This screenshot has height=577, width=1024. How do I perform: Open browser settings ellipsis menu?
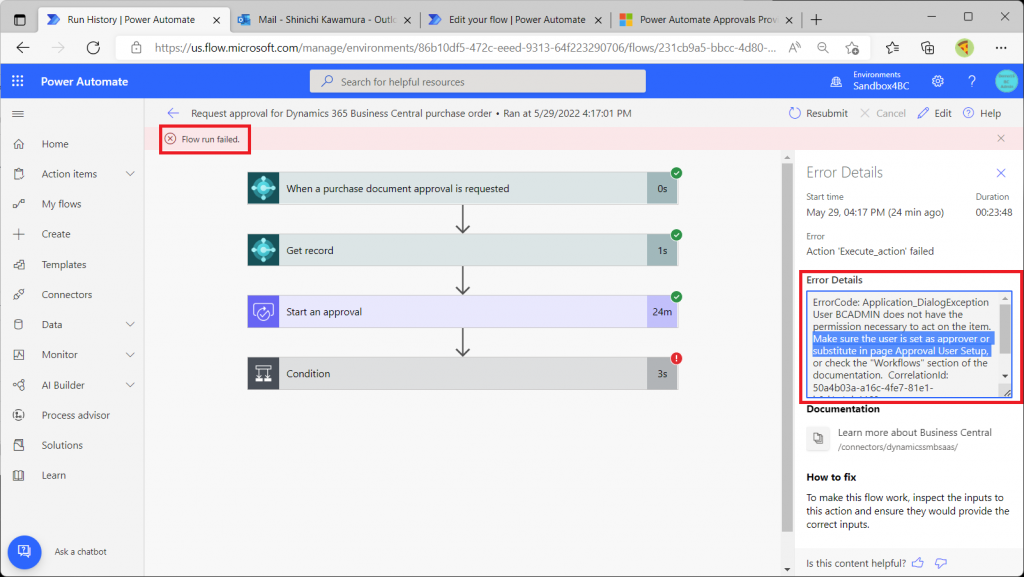click(1001, 47)
